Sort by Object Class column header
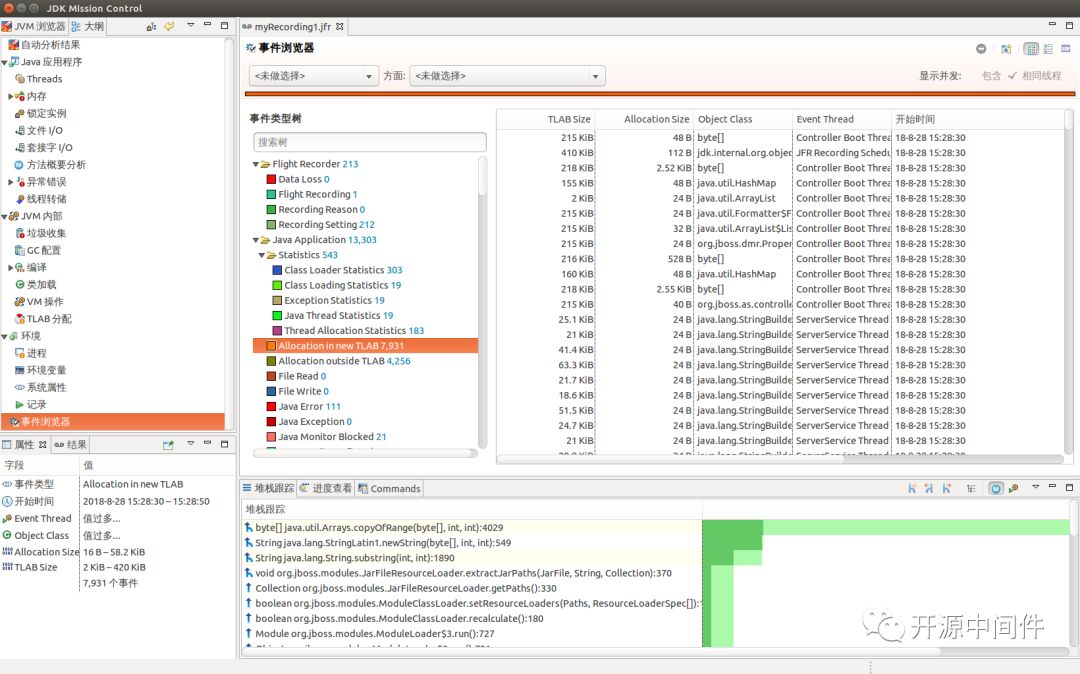The width and height of the screenshot is (1080, 674). tap(742, 119)
